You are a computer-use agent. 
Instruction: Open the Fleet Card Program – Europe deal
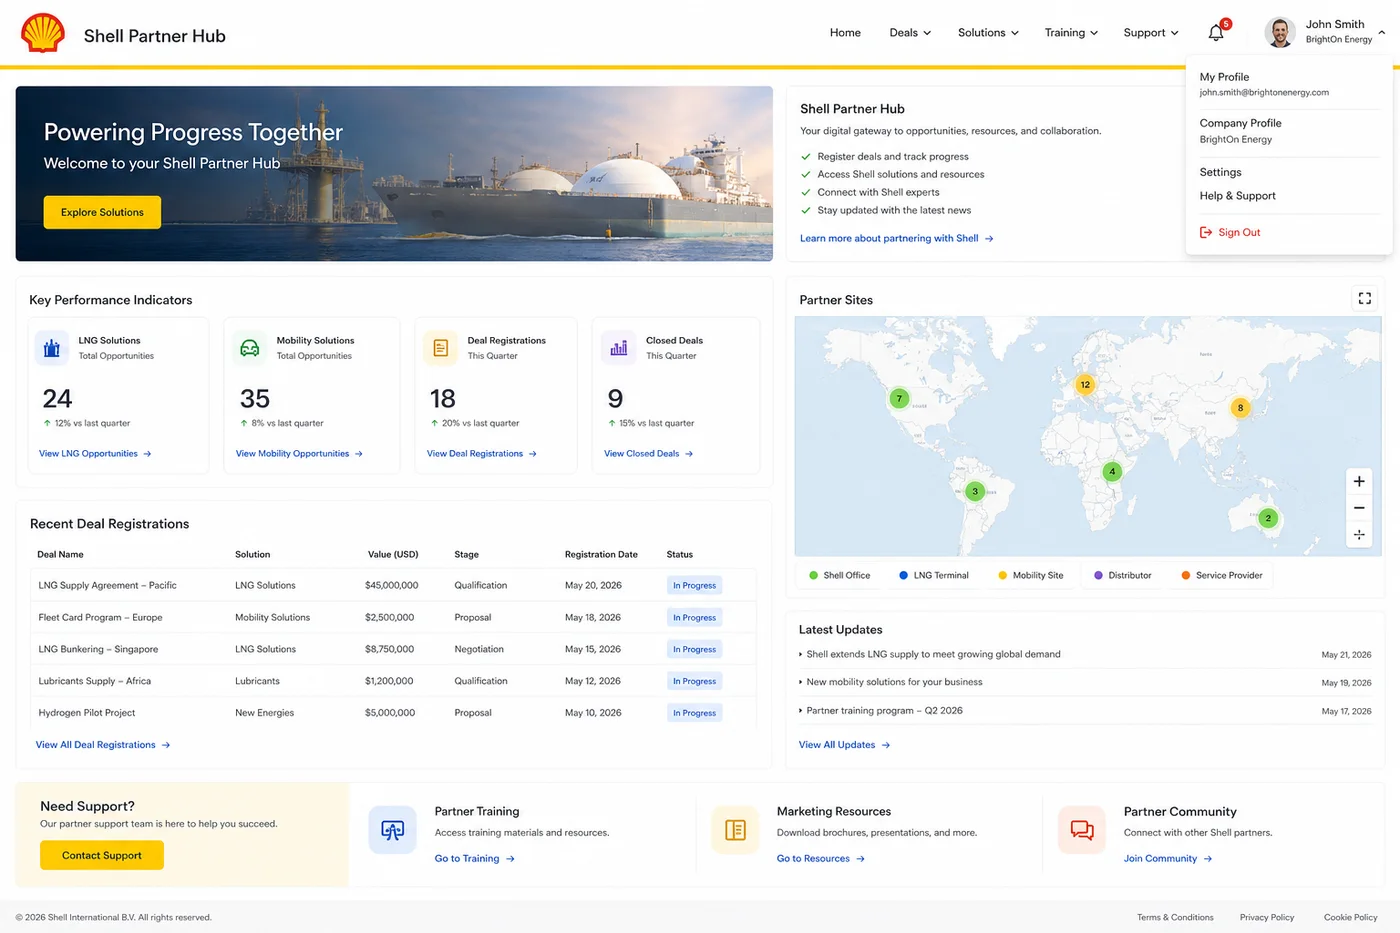point(100,617)
